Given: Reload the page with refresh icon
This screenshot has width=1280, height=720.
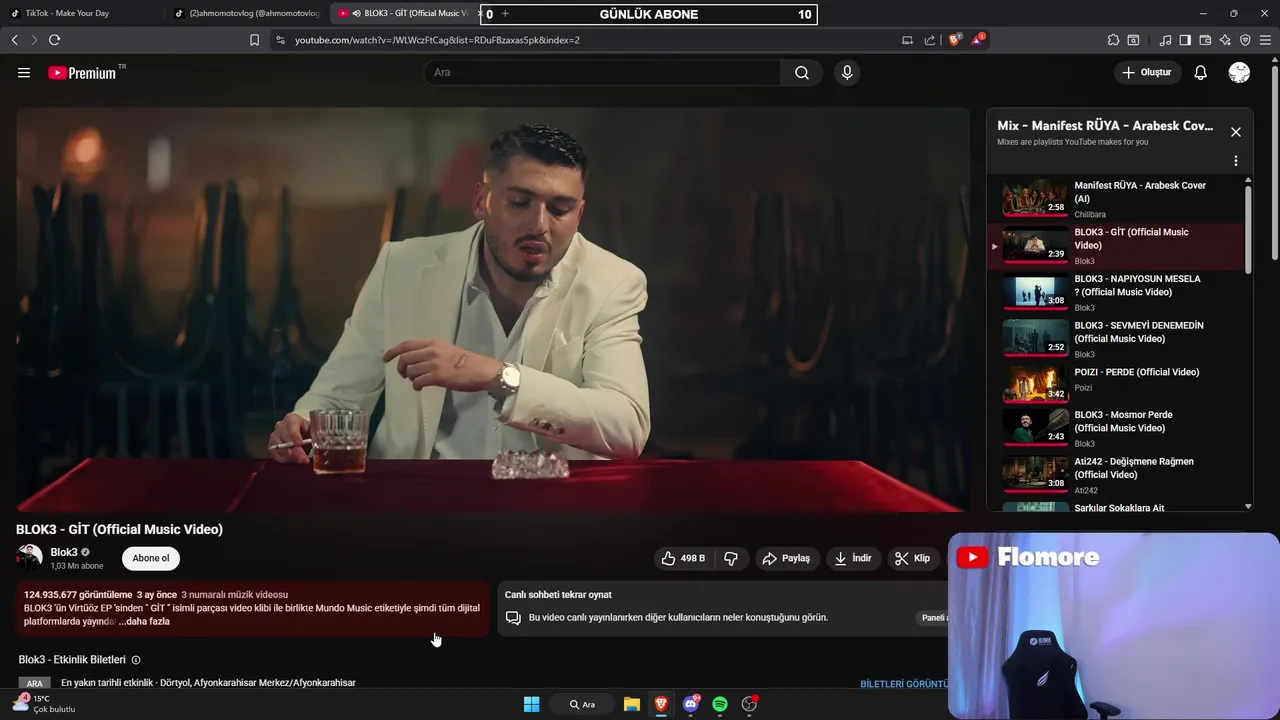Looking at the screenshot, I should point(54,40).
